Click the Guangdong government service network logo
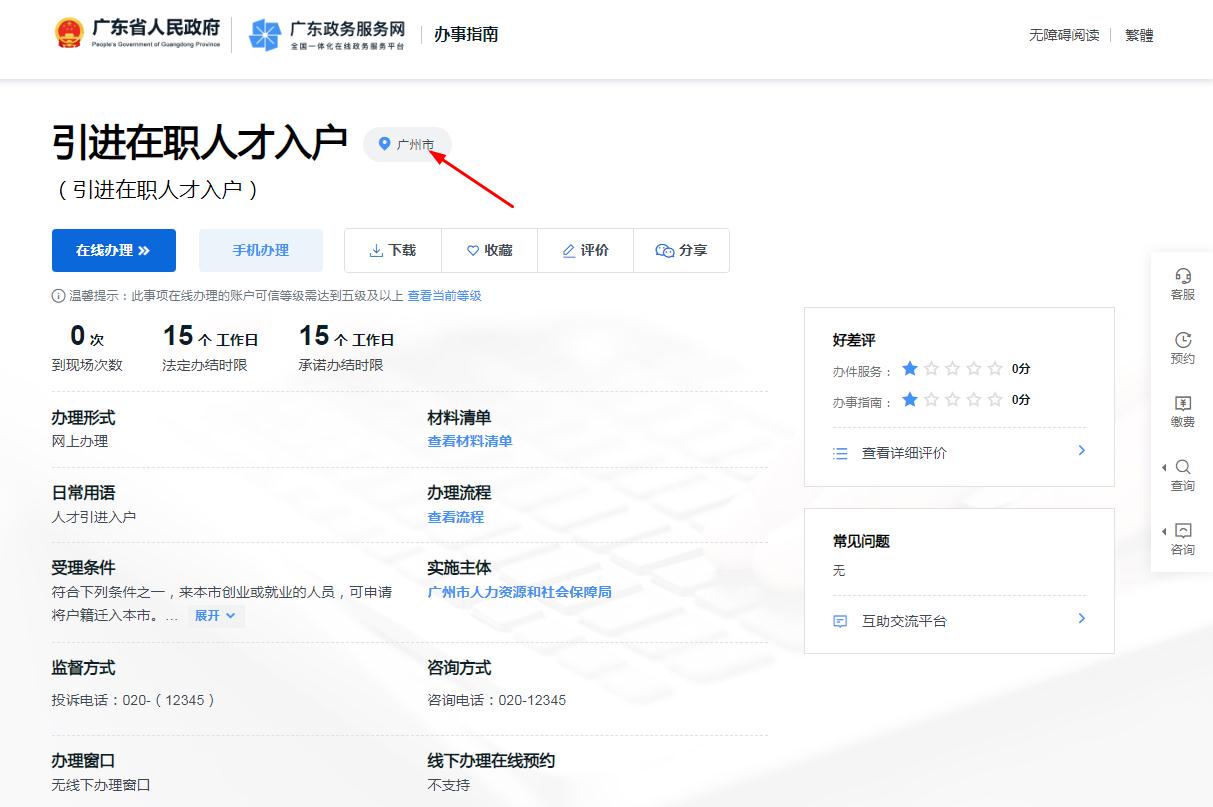 265,35
